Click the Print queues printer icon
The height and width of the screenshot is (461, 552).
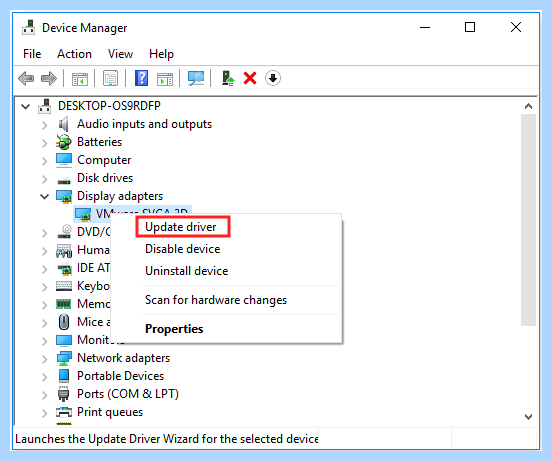point(64,412)
